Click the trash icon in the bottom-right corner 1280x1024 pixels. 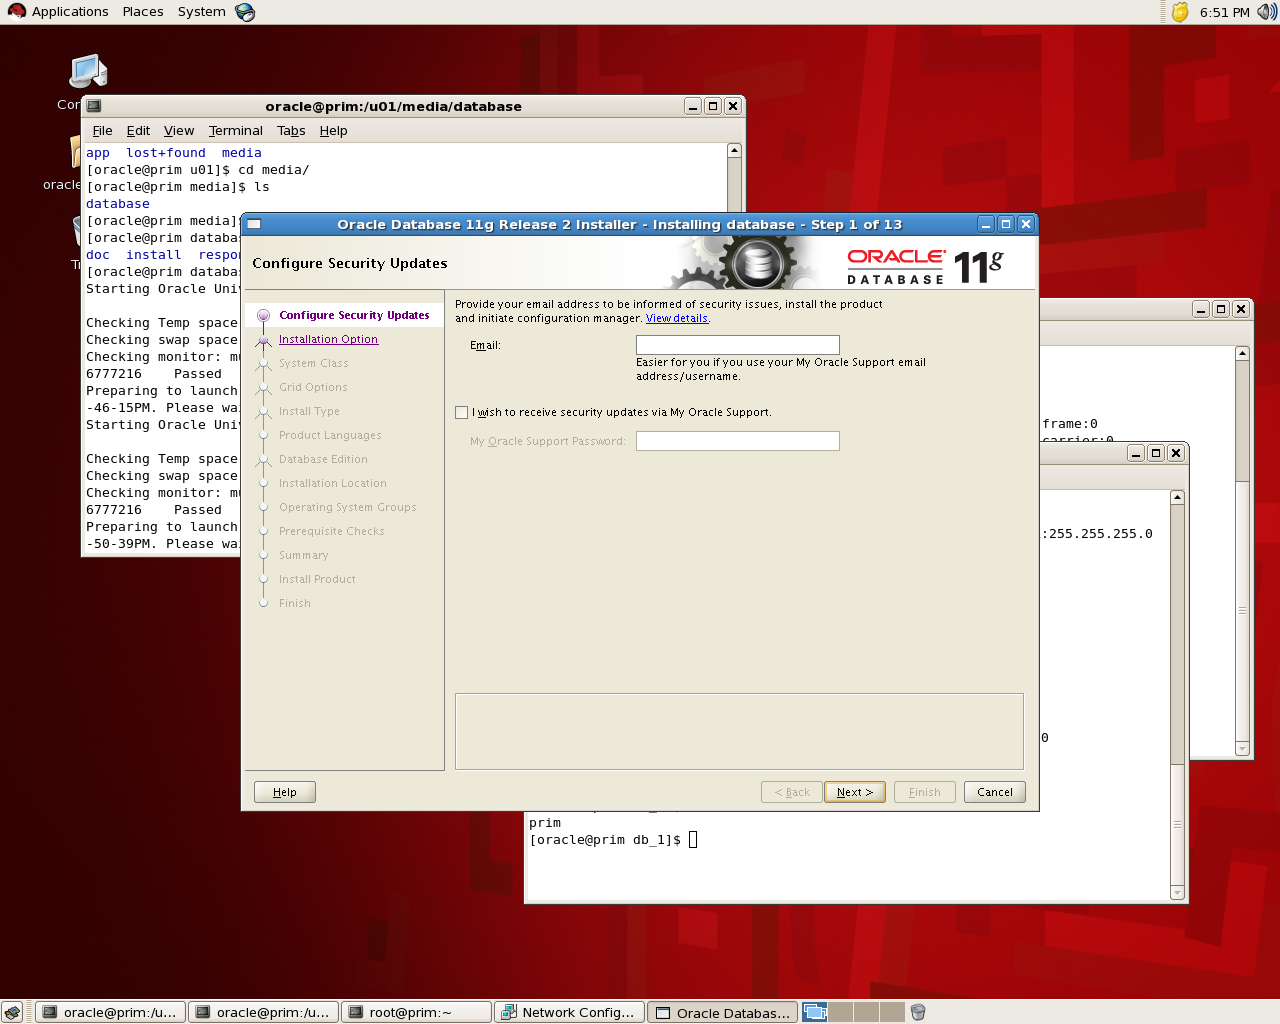918,1011
